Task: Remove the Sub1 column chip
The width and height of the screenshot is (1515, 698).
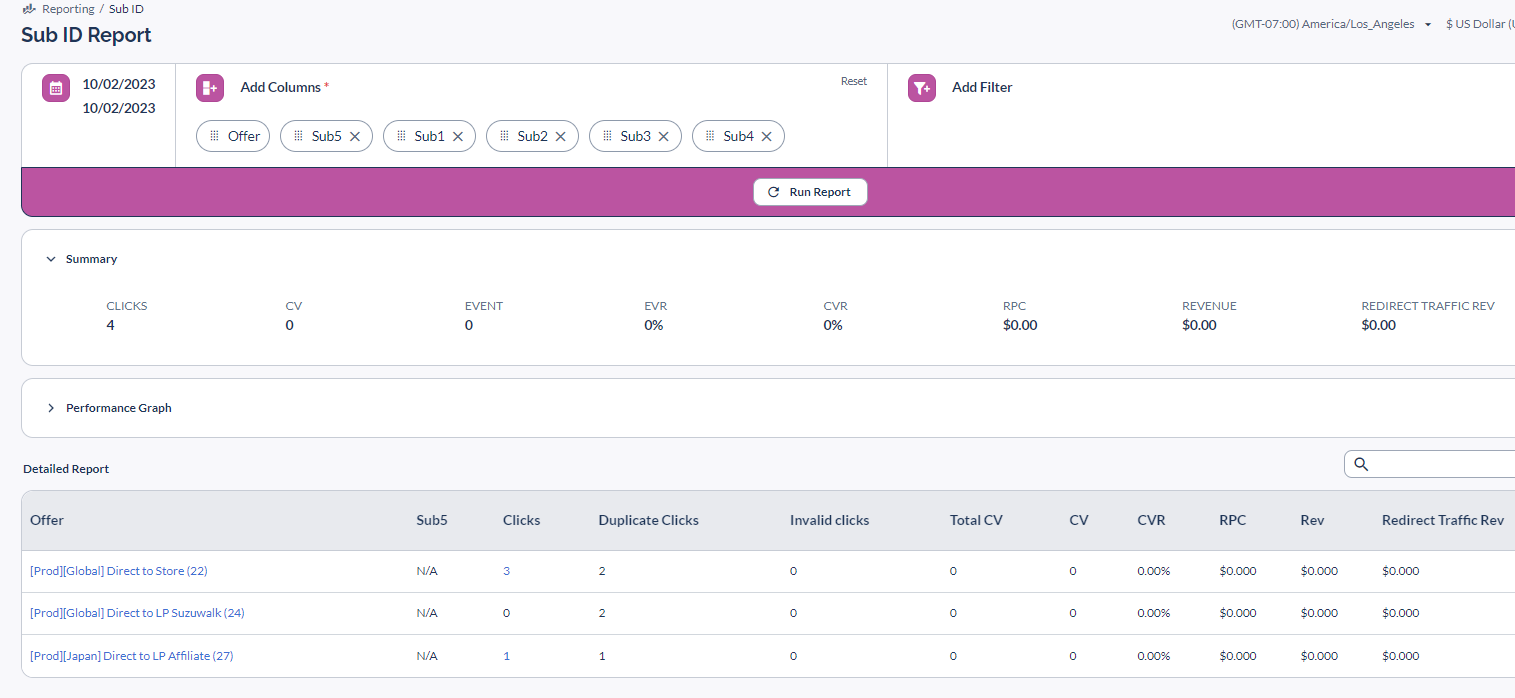Action: coord(458,137)
